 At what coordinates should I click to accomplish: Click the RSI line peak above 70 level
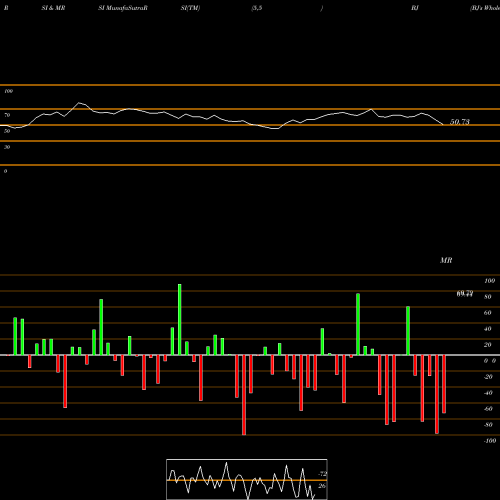click(x=79, y=103)
